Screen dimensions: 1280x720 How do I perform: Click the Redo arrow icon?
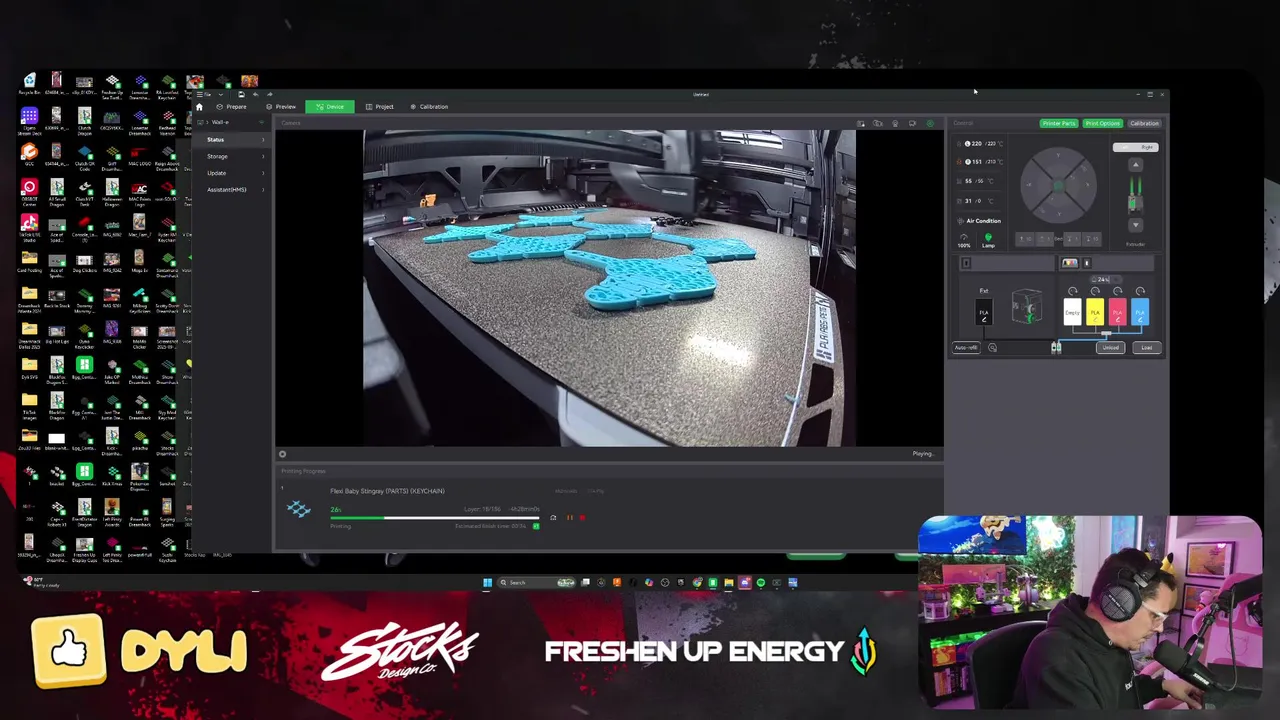coord(270,94)
